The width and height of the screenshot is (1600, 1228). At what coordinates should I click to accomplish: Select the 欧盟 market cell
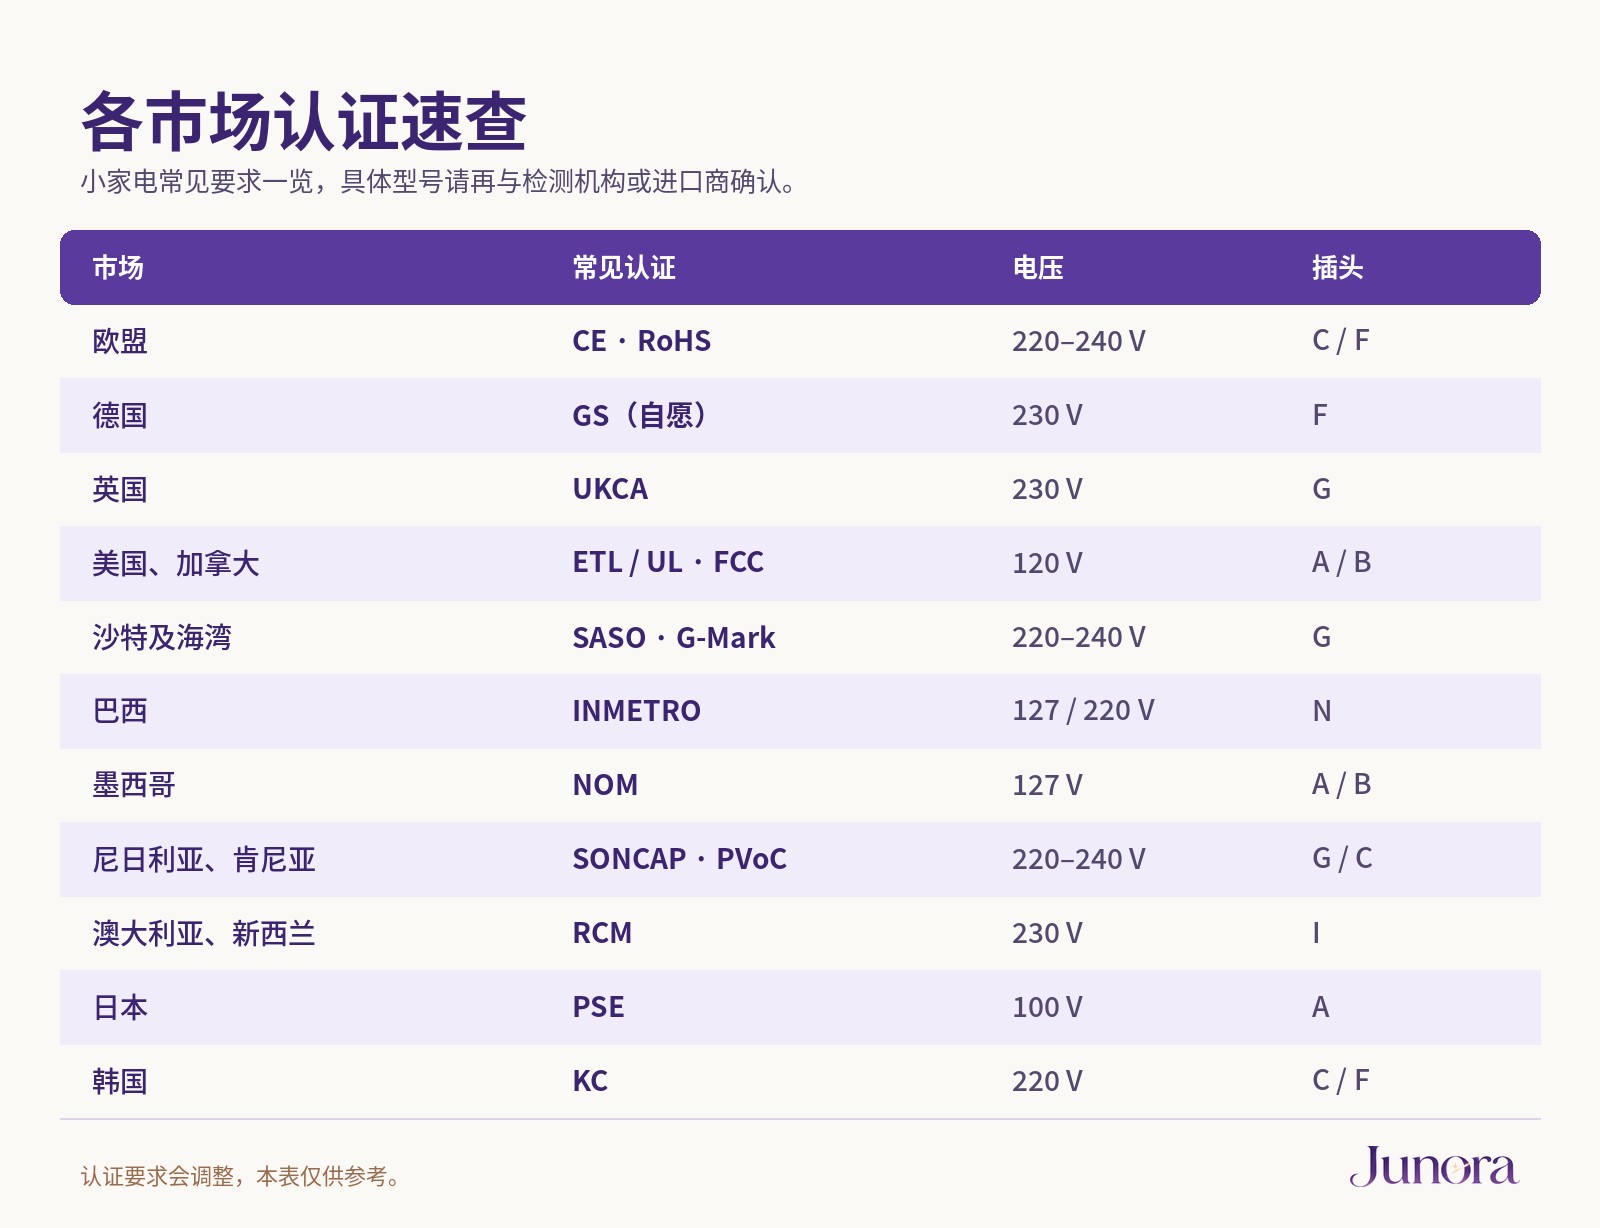click(x=120, y=341)
